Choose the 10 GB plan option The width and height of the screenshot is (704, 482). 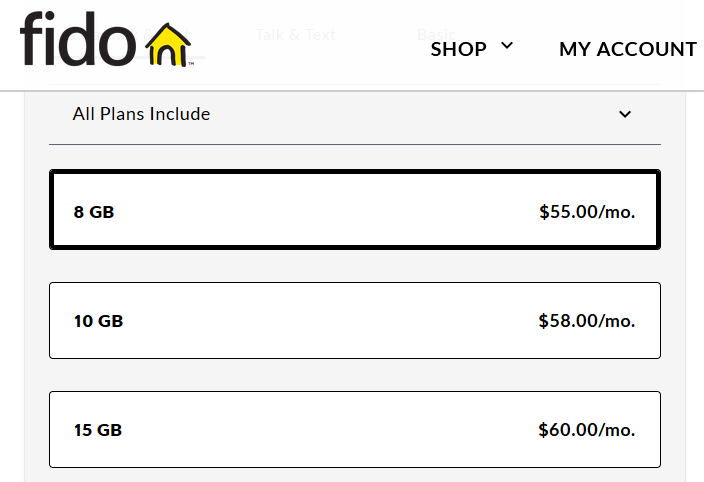[98, 321]
